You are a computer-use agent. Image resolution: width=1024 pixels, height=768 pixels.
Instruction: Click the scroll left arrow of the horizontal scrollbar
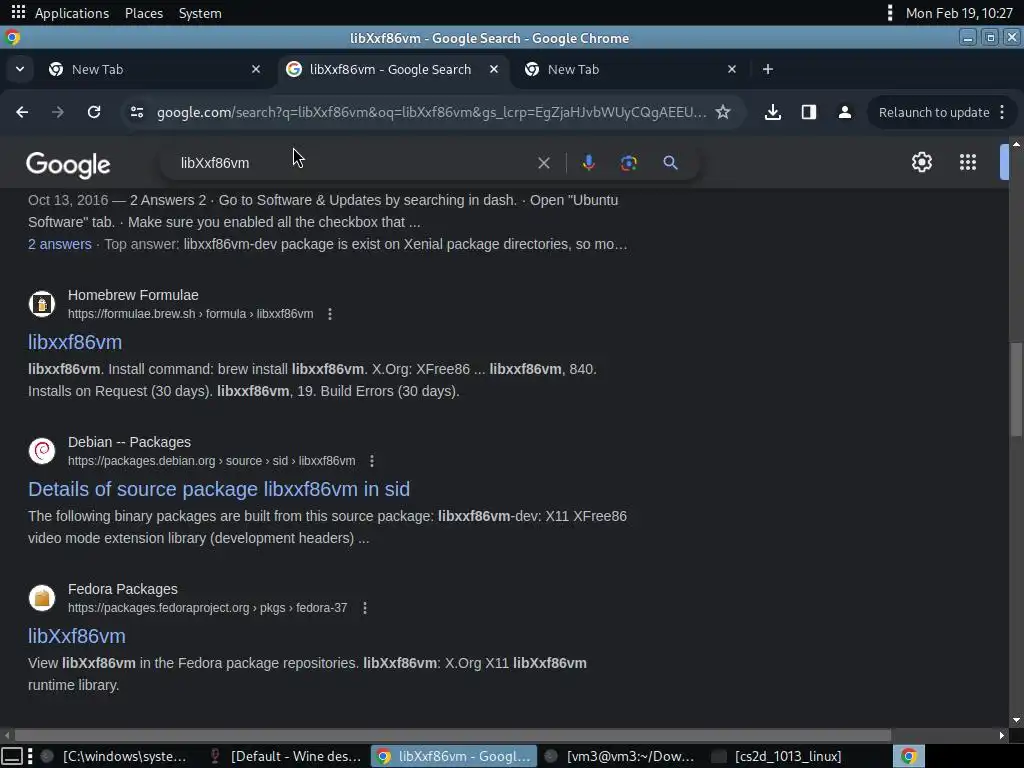tap(7, 735)
